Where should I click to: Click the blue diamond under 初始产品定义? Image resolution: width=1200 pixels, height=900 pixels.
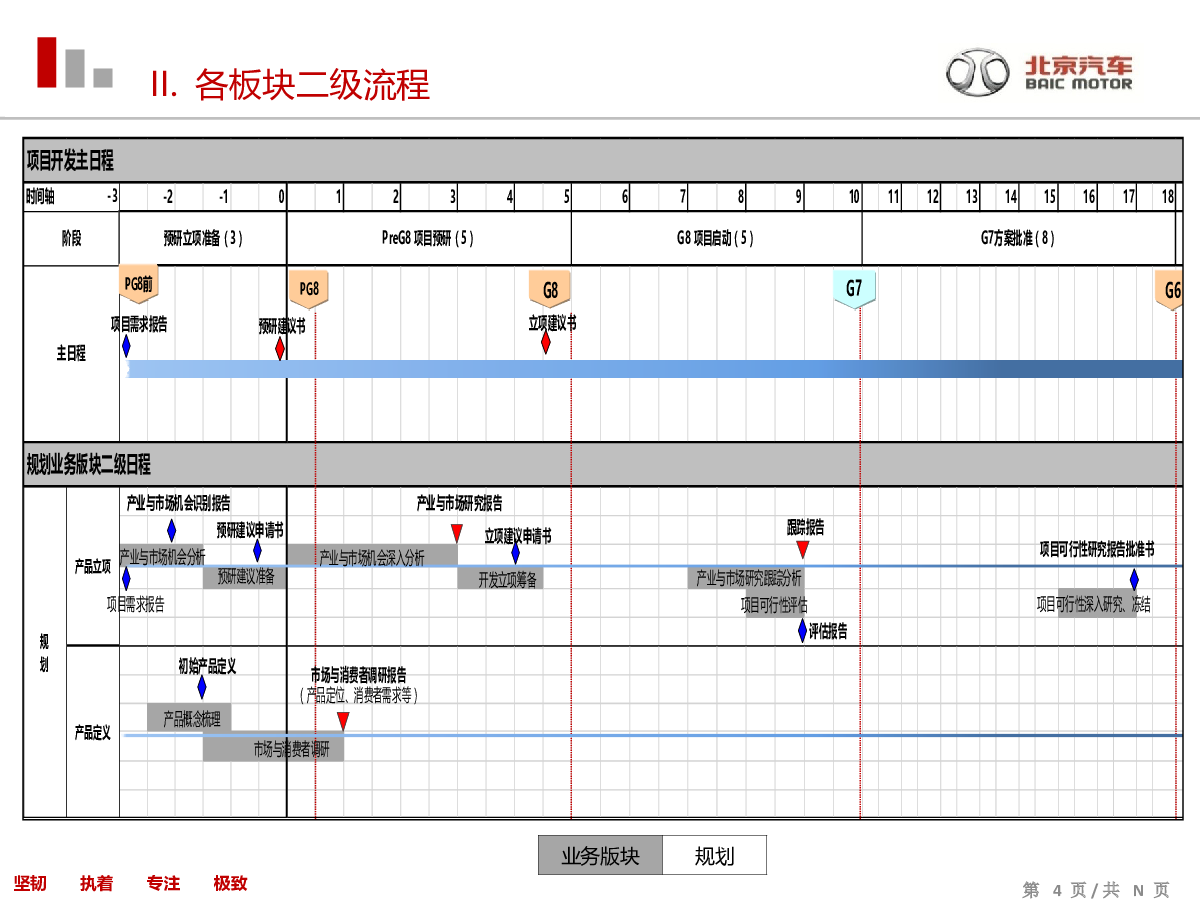[202, 687]
